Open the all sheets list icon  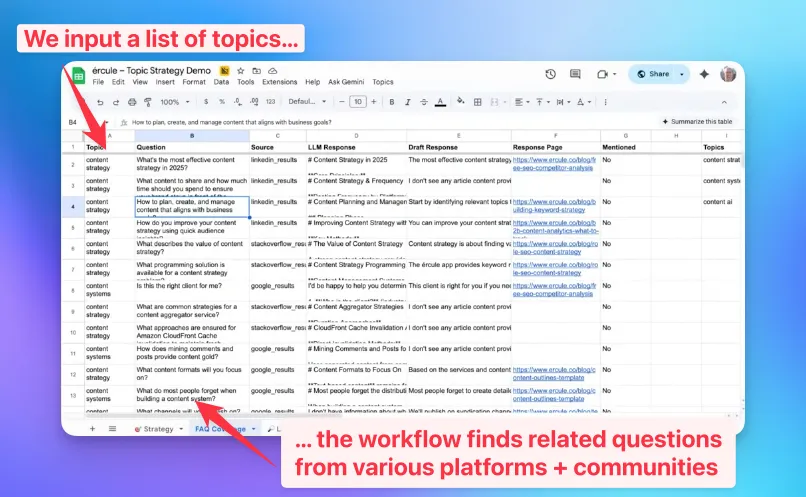click(112, 428)
